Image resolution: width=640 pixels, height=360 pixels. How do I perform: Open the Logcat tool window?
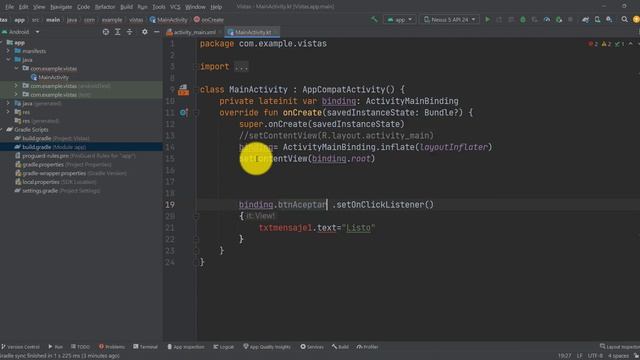(x=224, y=347)
